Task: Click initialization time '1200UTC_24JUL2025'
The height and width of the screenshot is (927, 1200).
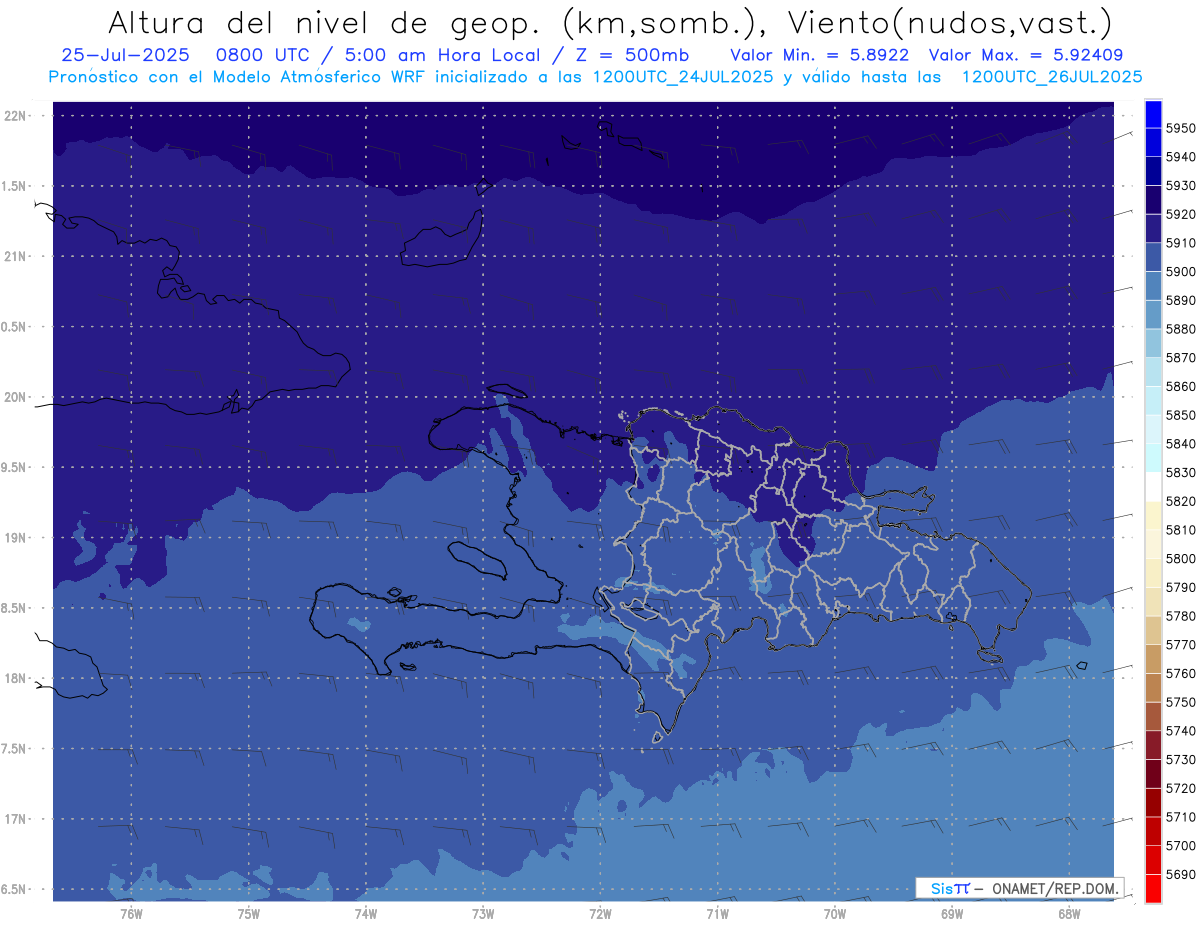Action: pyautogui.click(x=683, y=77)
